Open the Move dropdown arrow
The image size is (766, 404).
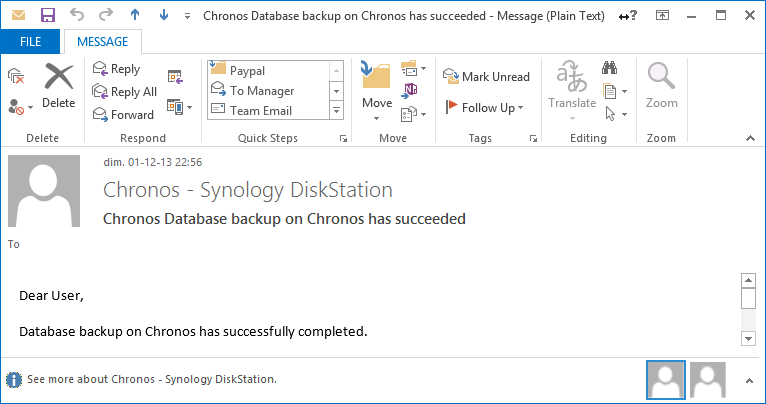(377, 118)
